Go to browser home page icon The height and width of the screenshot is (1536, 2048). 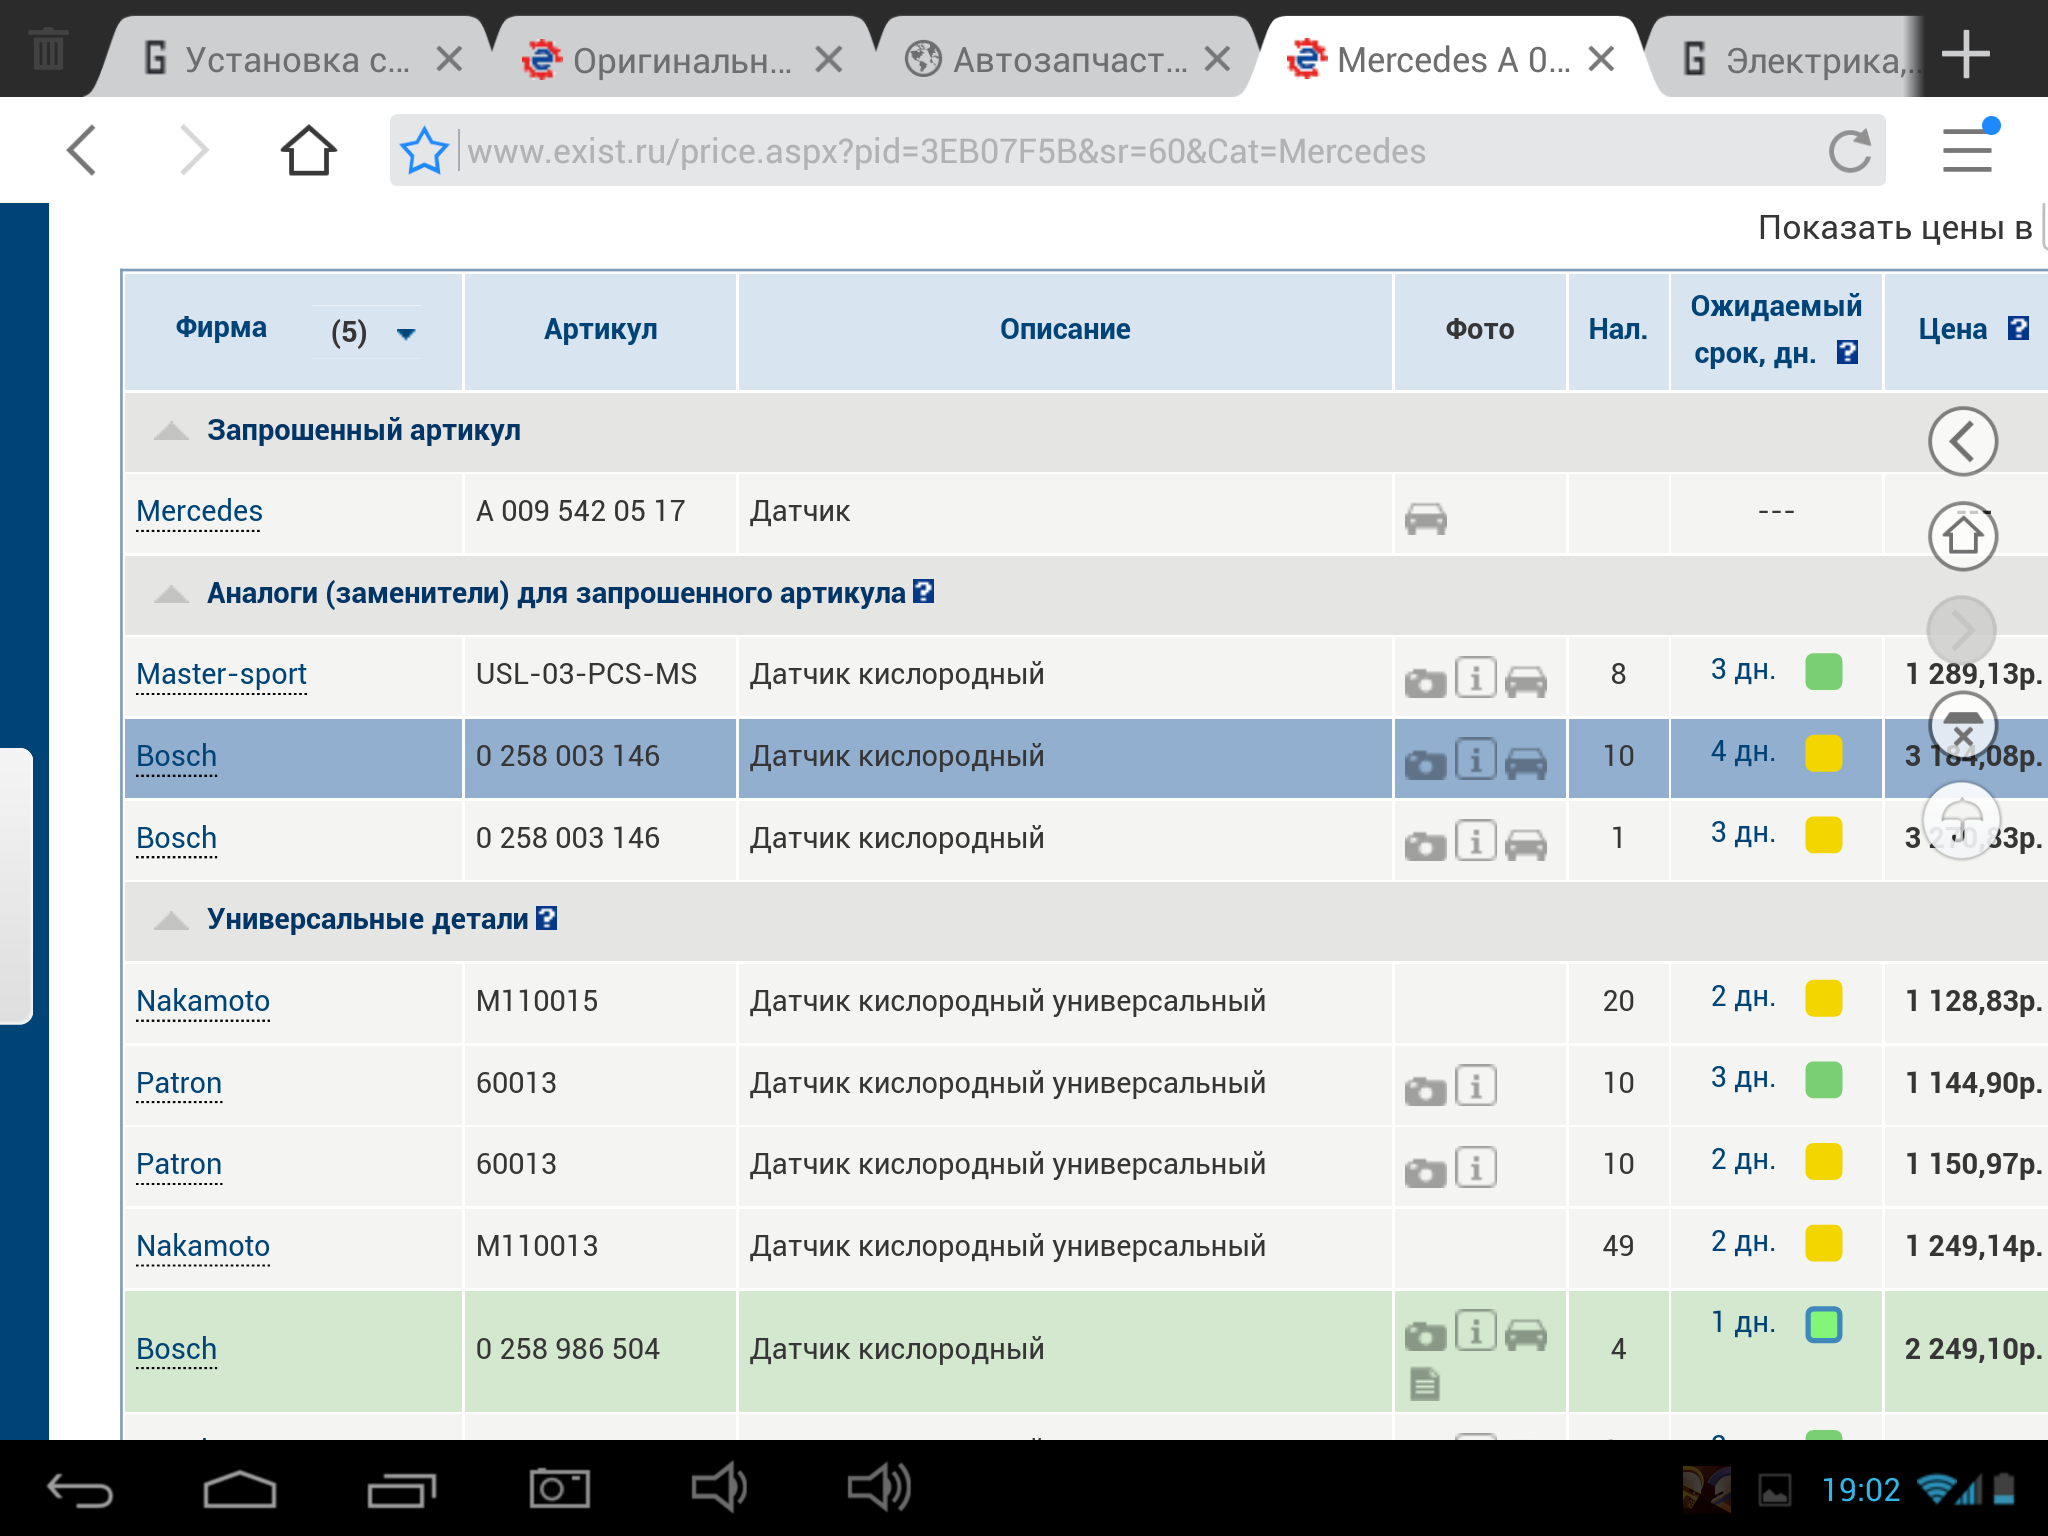(x=308, y=151)
